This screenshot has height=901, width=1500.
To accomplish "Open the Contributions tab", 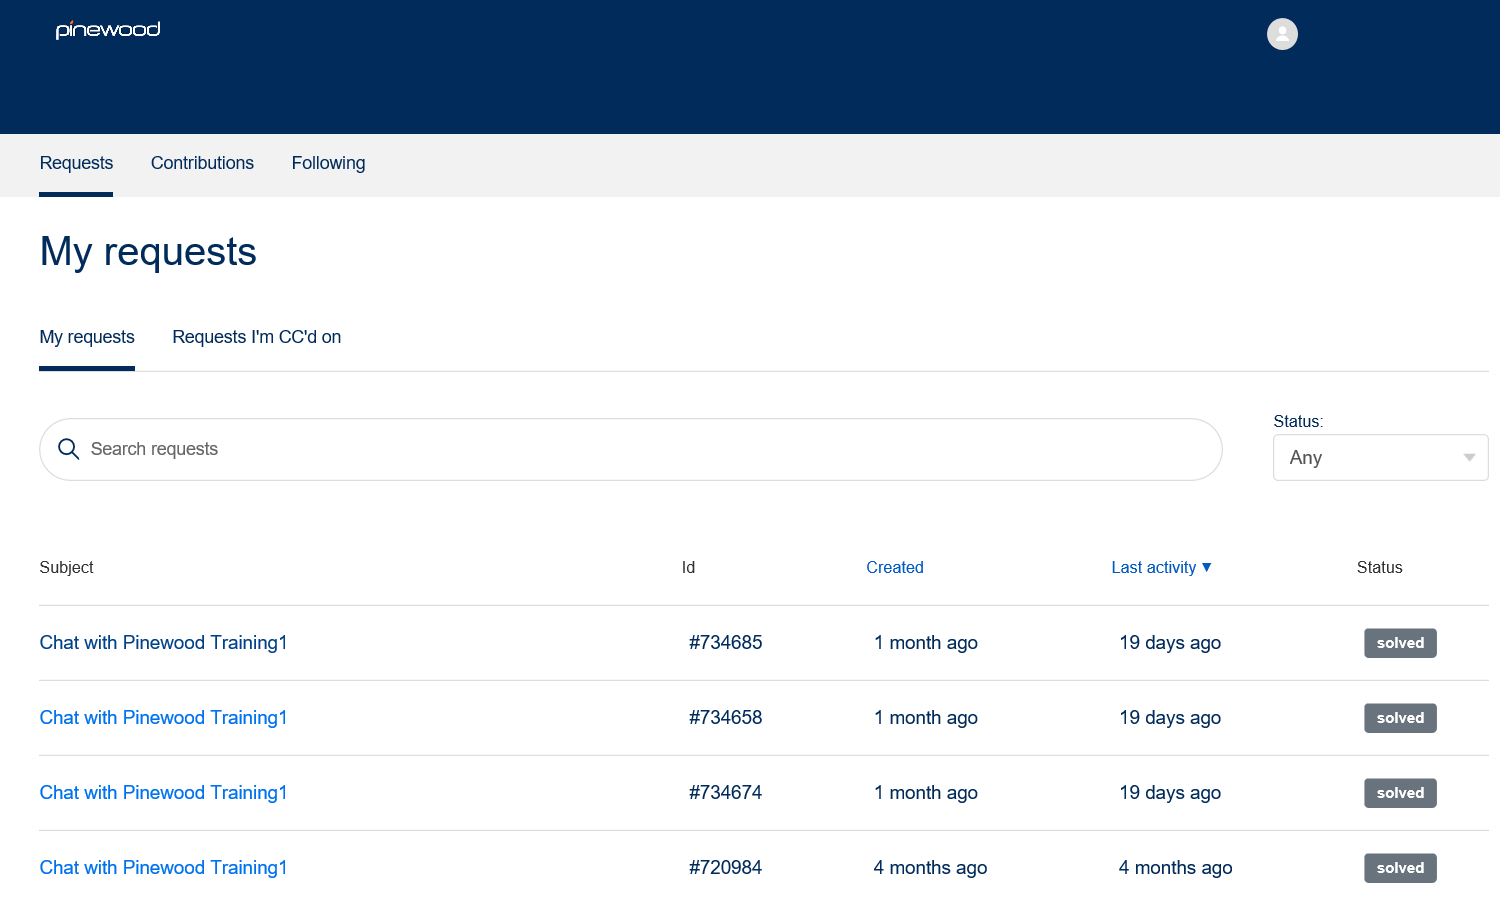I will (x=202, y=163).
